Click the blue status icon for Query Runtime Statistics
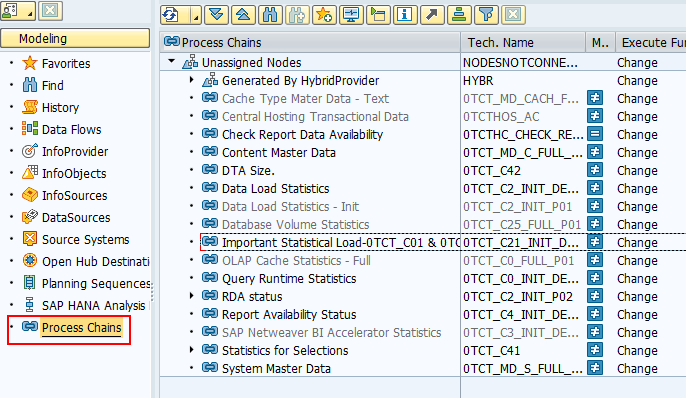Screen dimensions: 686x398 595,278
